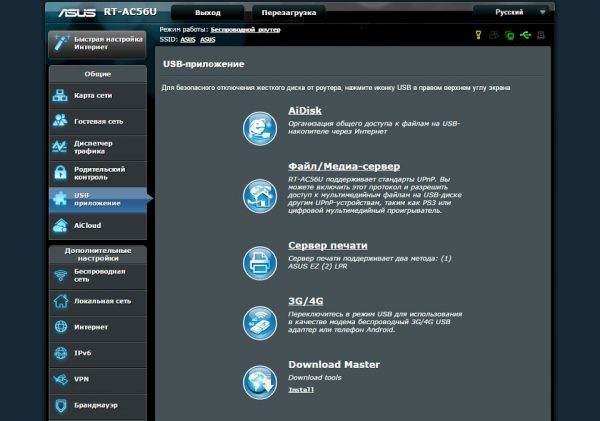
Task: Open Беспроводная сеть settings
Action: click(x=98, y=276)
